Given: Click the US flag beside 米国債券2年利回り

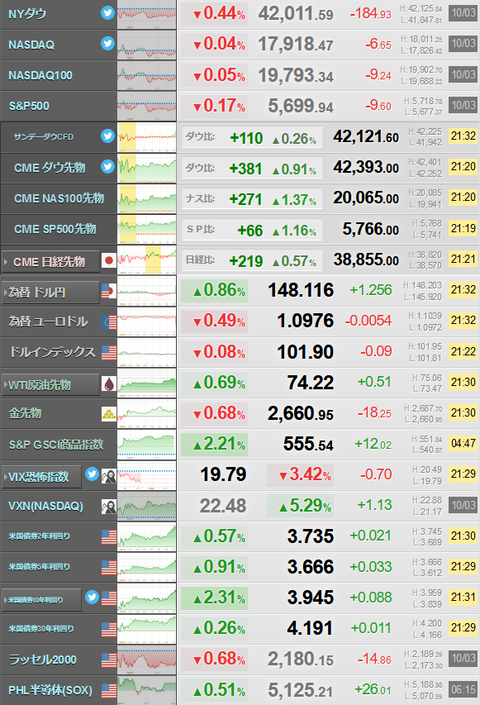Looking at the screenshot, I should (109, 537).
